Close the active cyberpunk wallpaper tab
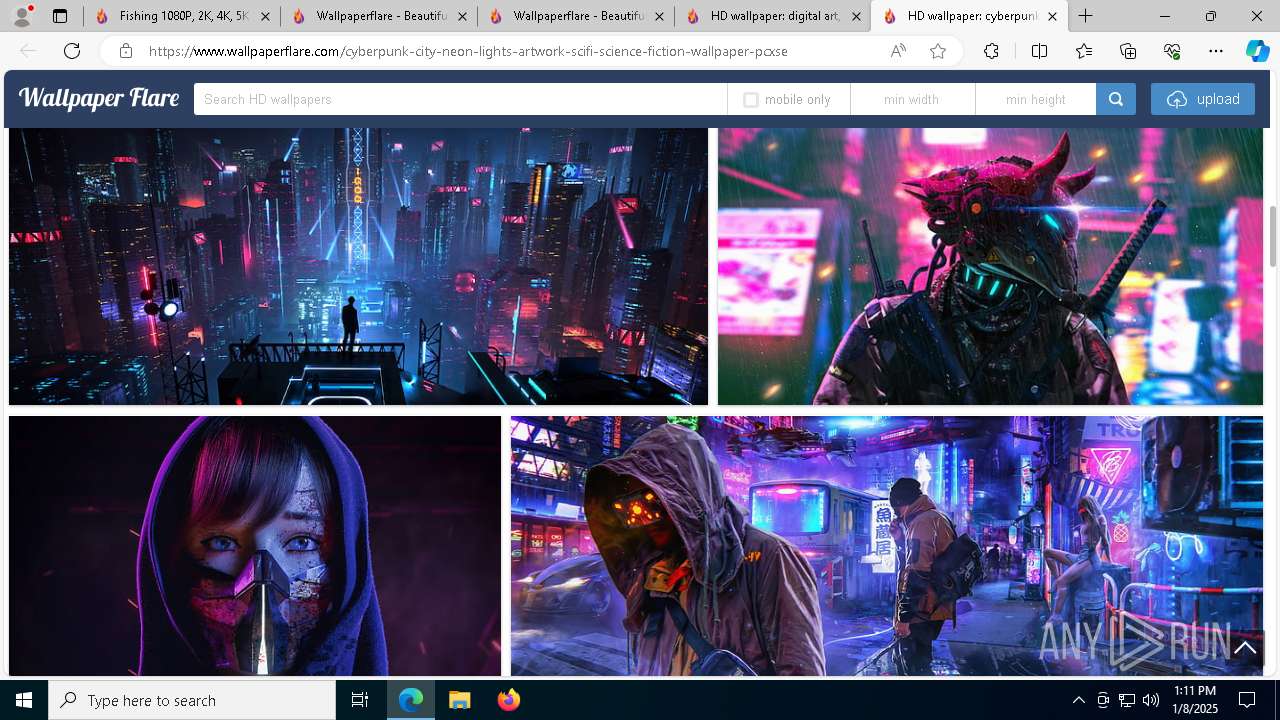Viewport: 1280px width, 720px height. (1052, 16)
